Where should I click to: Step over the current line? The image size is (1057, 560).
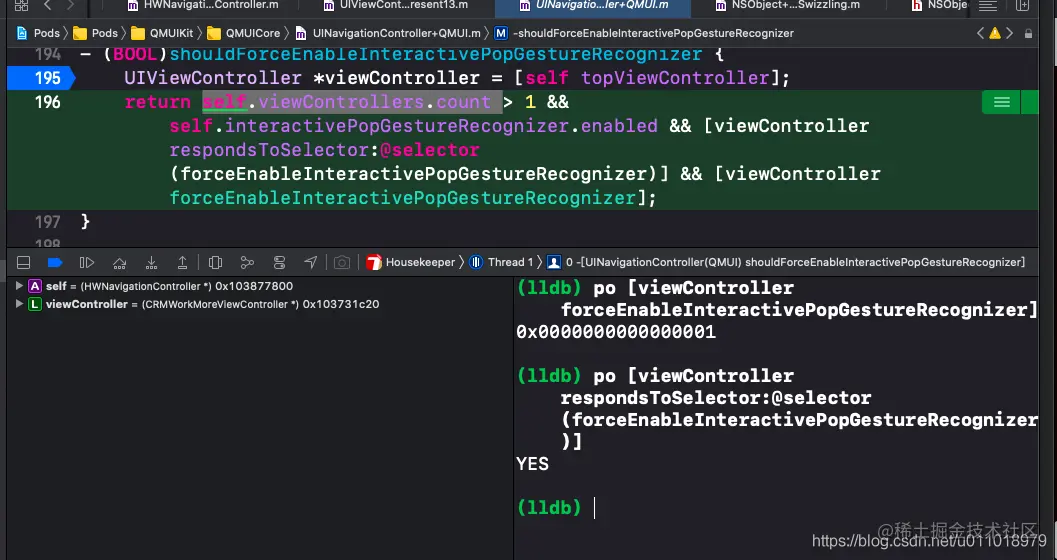click(119, 262)
